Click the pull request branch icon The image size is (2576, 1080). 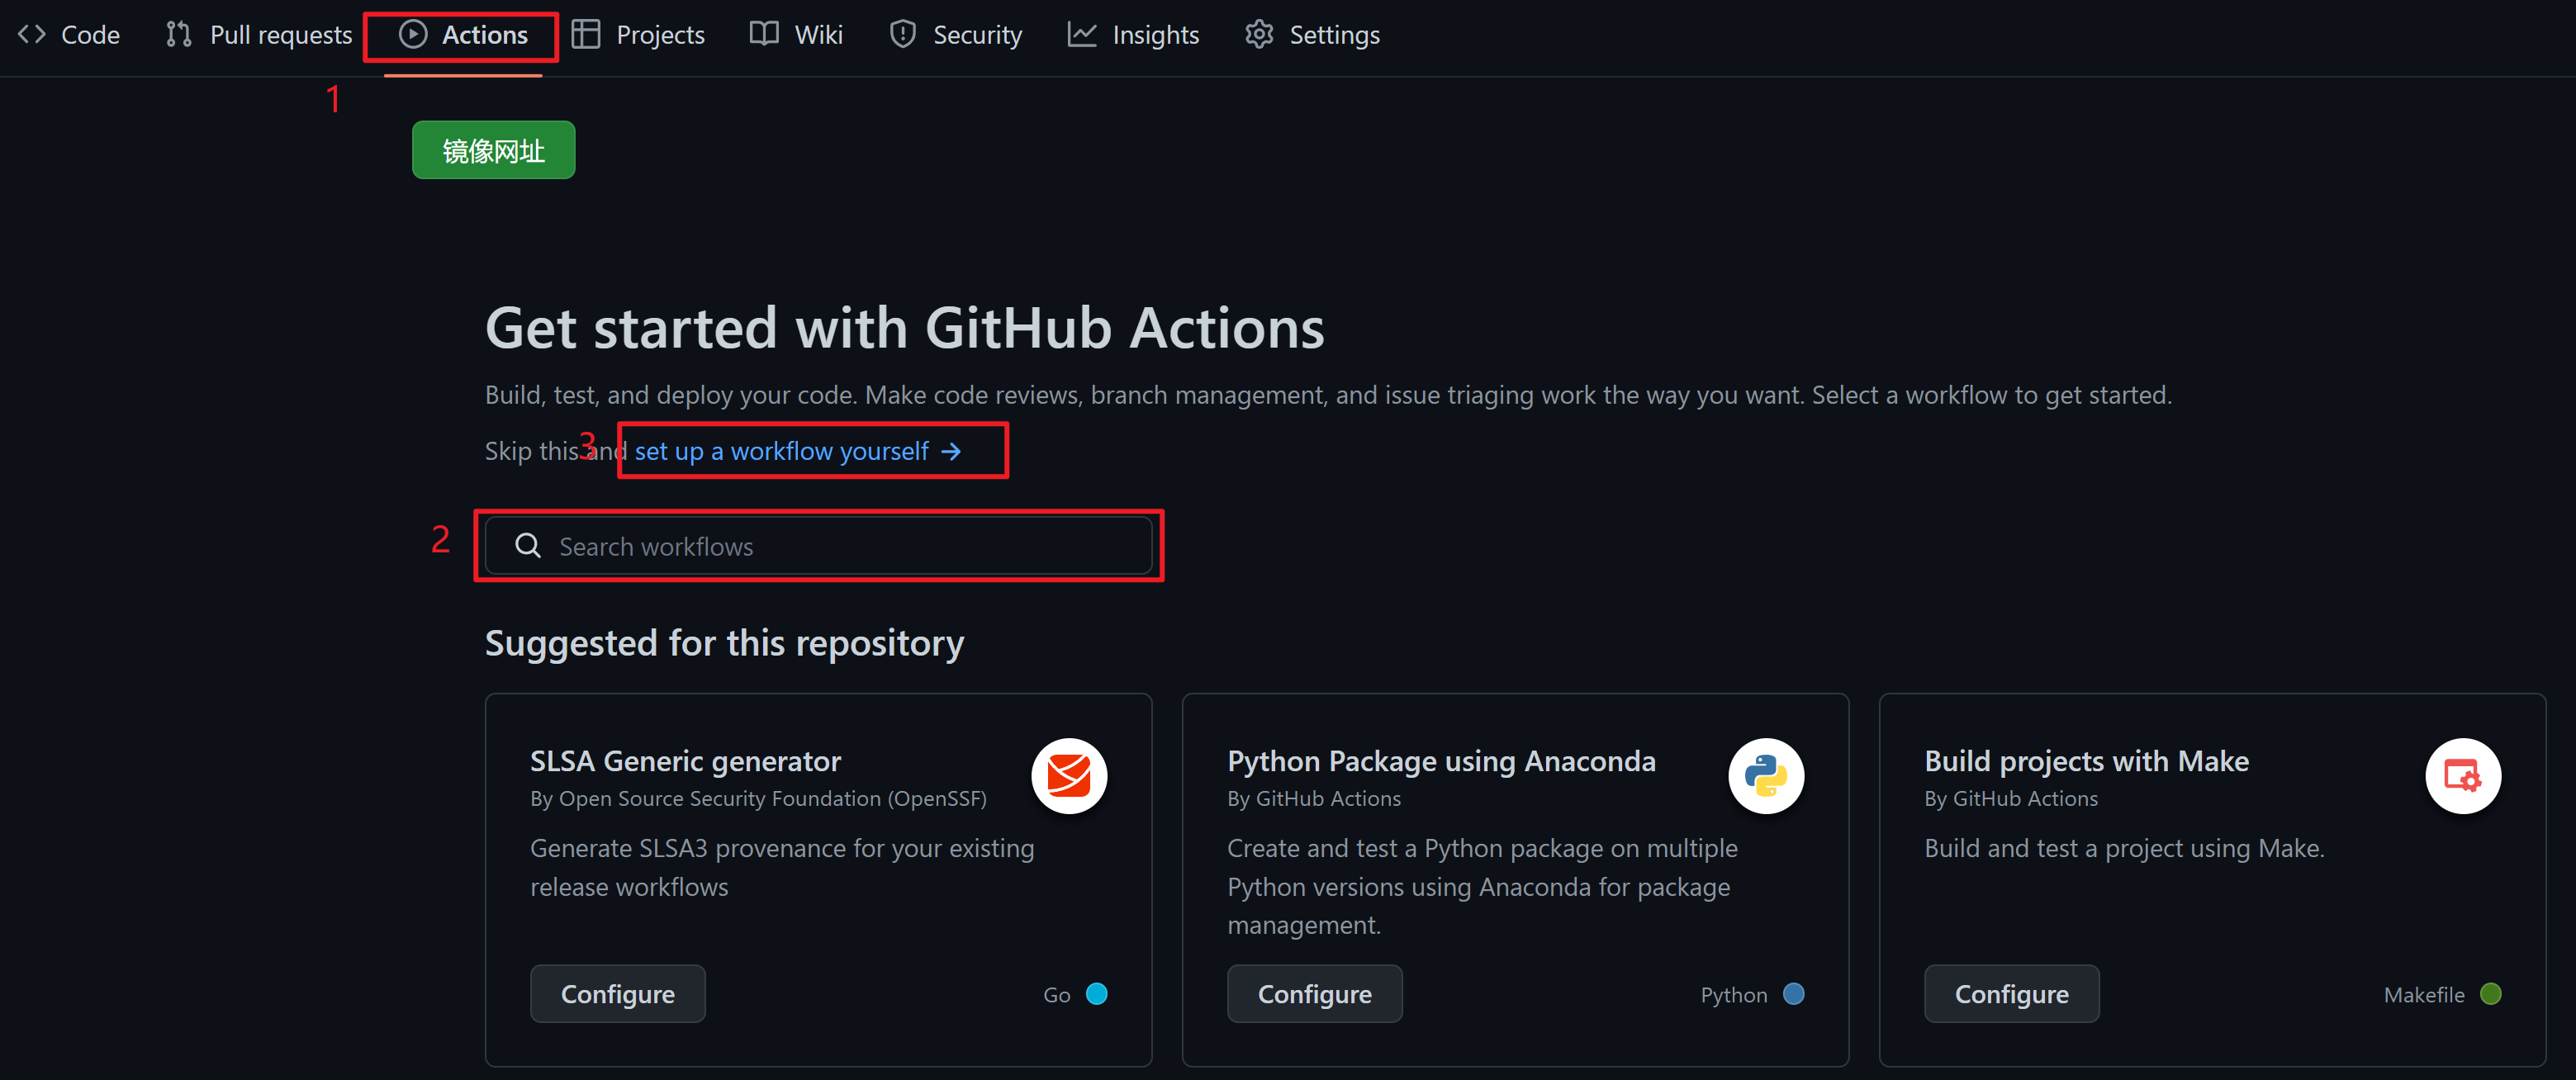tap(179, 34)
